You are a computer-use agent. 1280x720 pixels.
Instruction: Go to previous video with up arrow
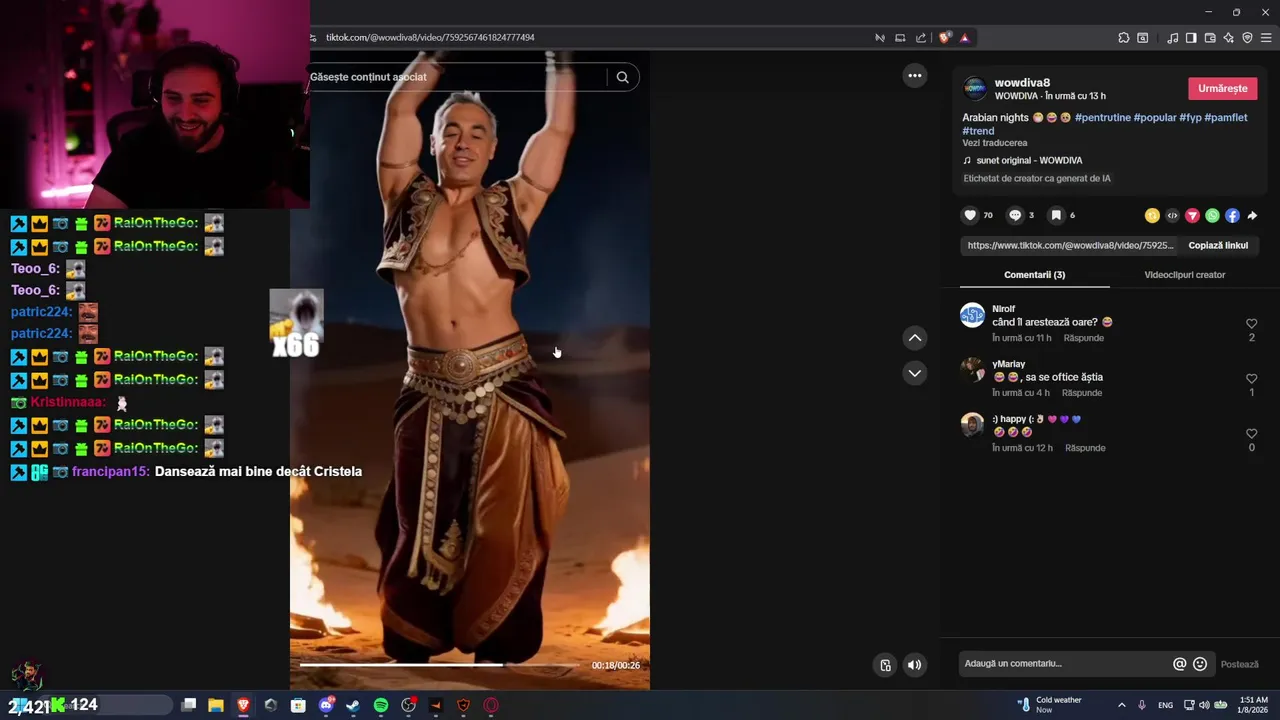click(x=914, y=338)
